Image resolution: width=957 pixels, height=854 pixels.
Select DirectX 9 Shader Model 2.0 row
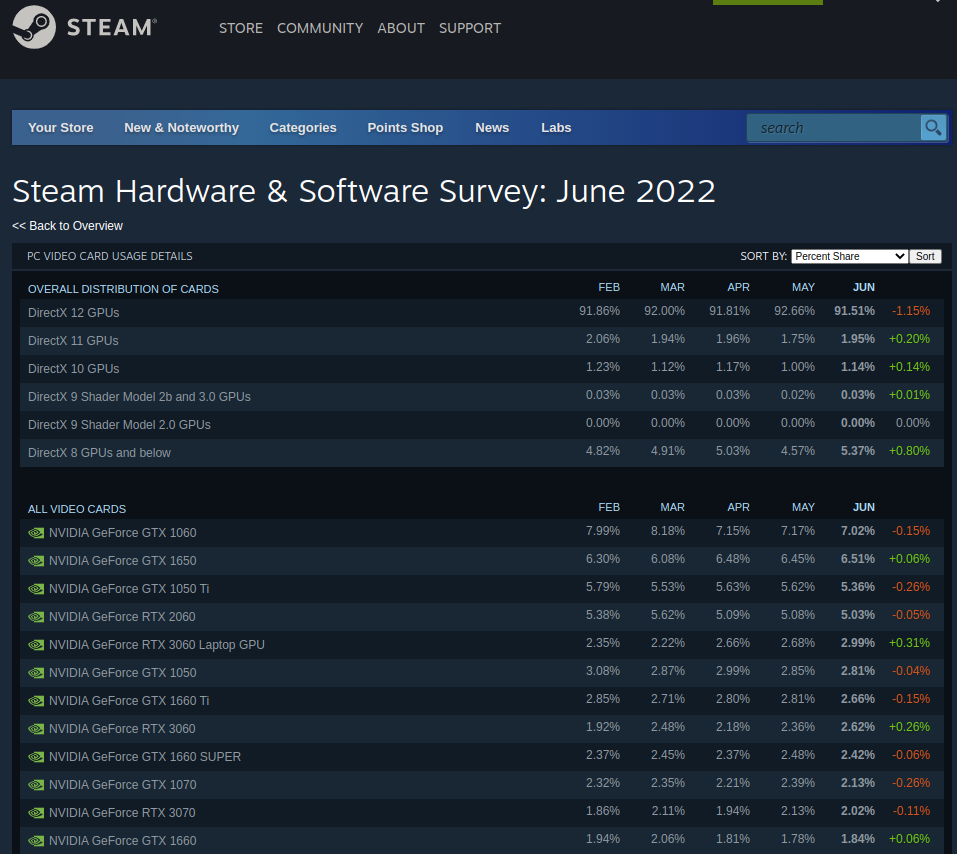pos(482,425)
